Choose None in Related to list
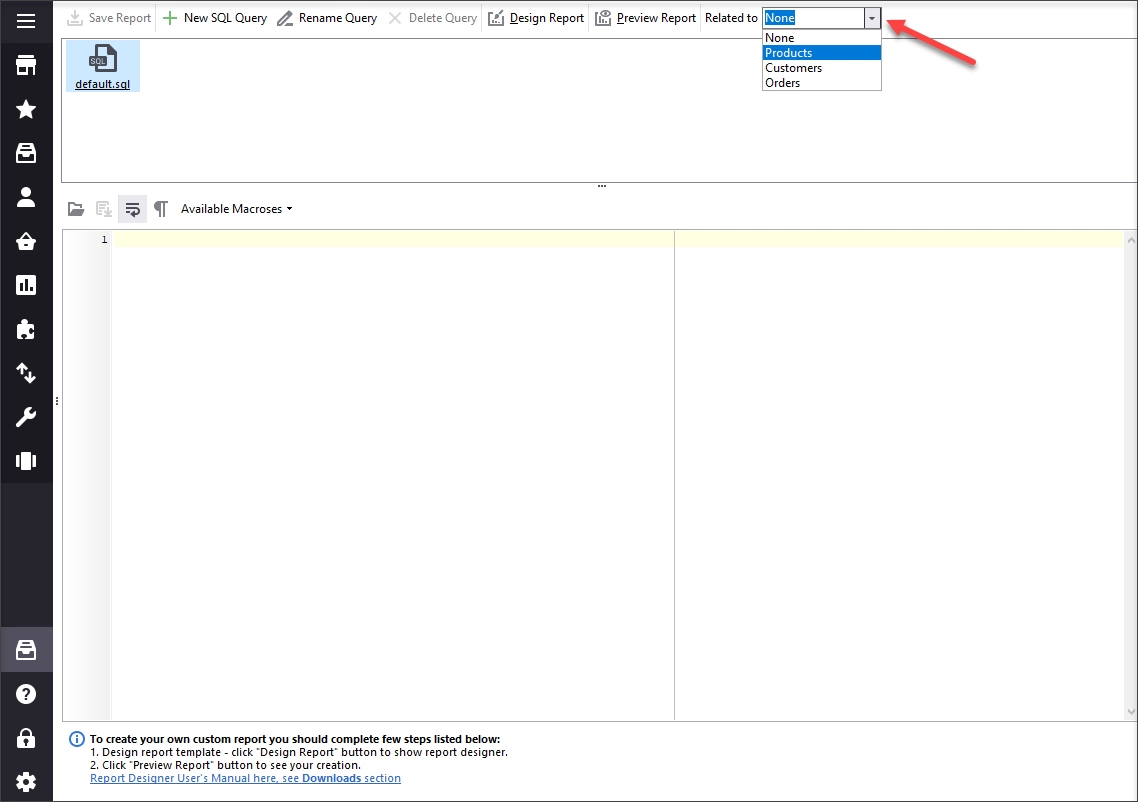Viewport: 1138px width, 802px height. (822, 38)
